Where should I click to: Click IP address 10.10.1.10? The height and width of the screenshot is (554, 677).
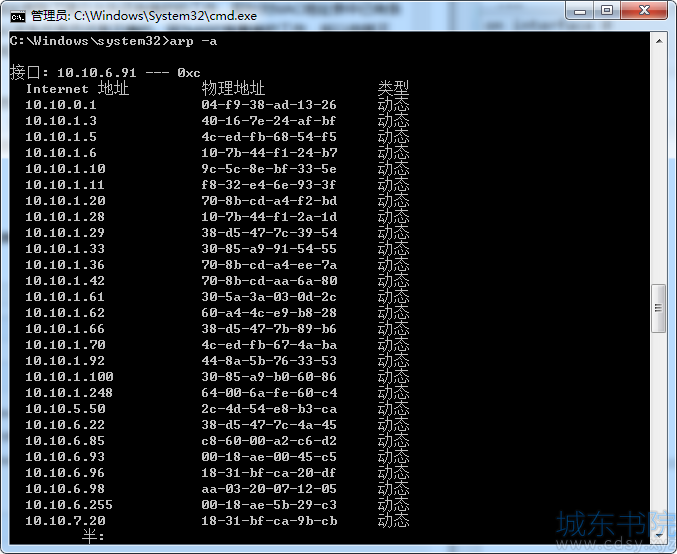[x=65, y=169]
